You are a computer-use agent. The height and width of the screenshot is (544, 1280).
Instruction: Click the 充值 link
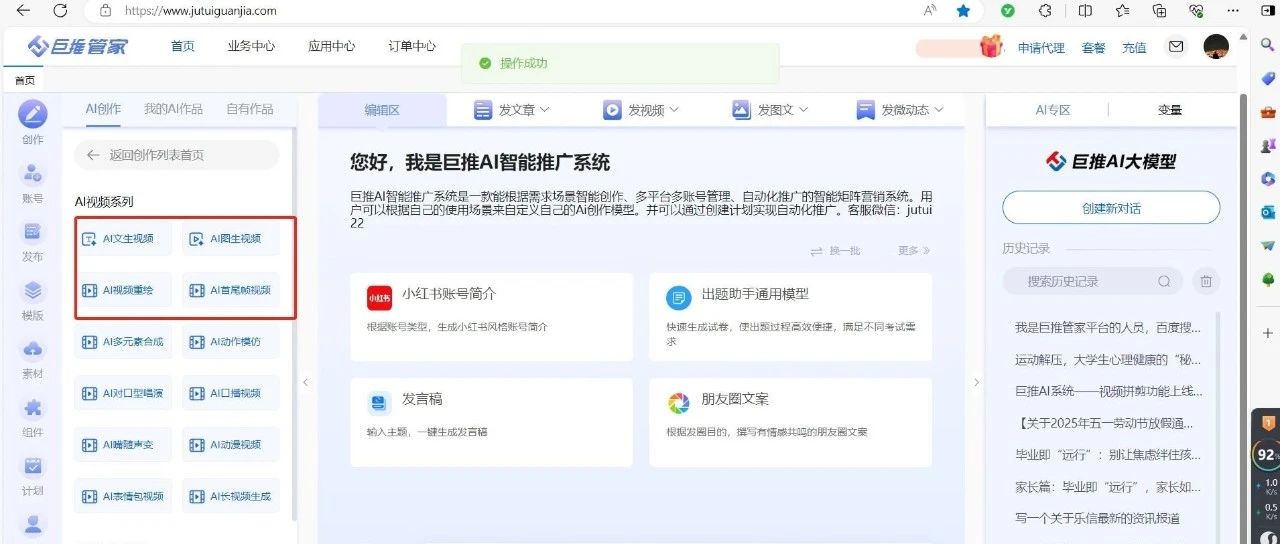click(x=1134, y=47)
